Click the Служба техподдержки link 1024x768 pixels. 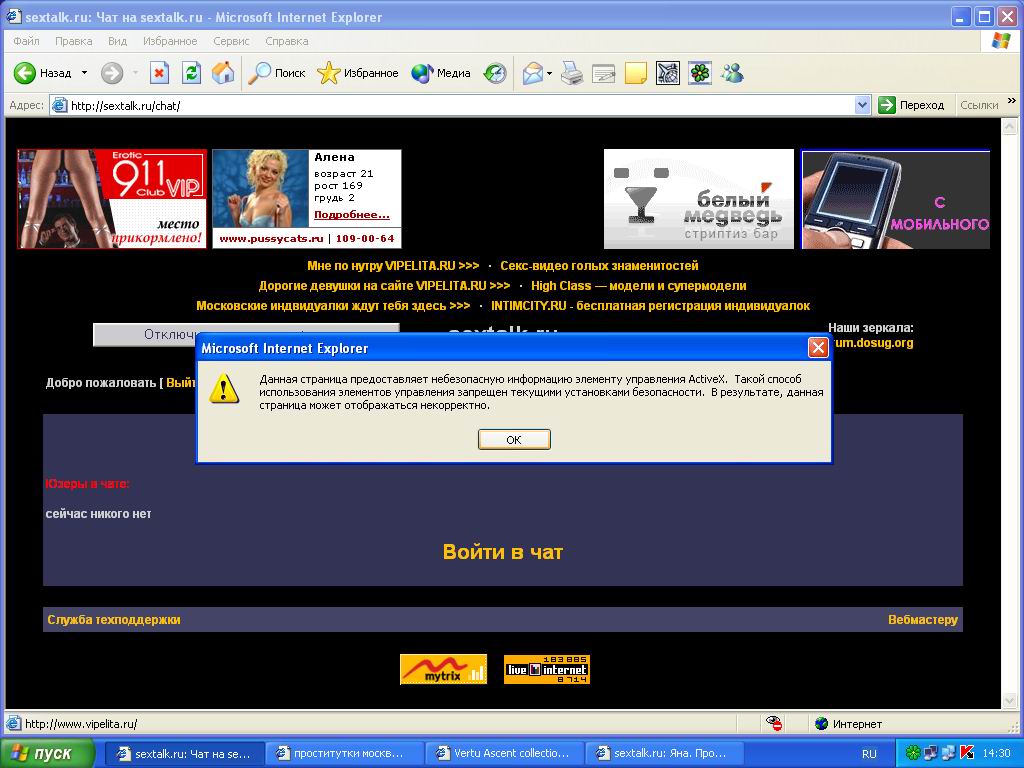tap(114, 620)
